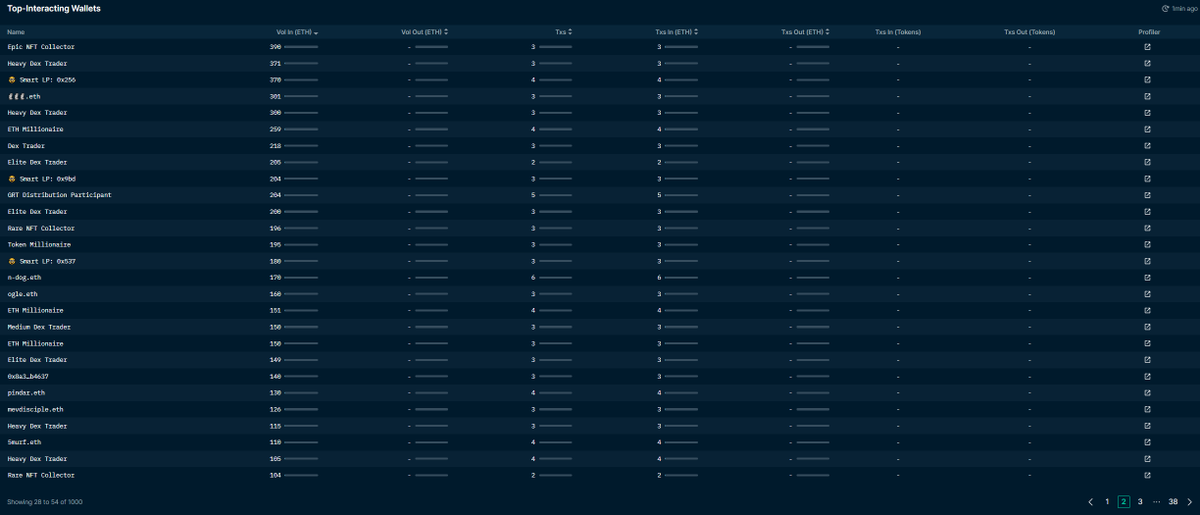Click the Profiler column header
Viewport: 1200px width, 515px height.
1149,32
